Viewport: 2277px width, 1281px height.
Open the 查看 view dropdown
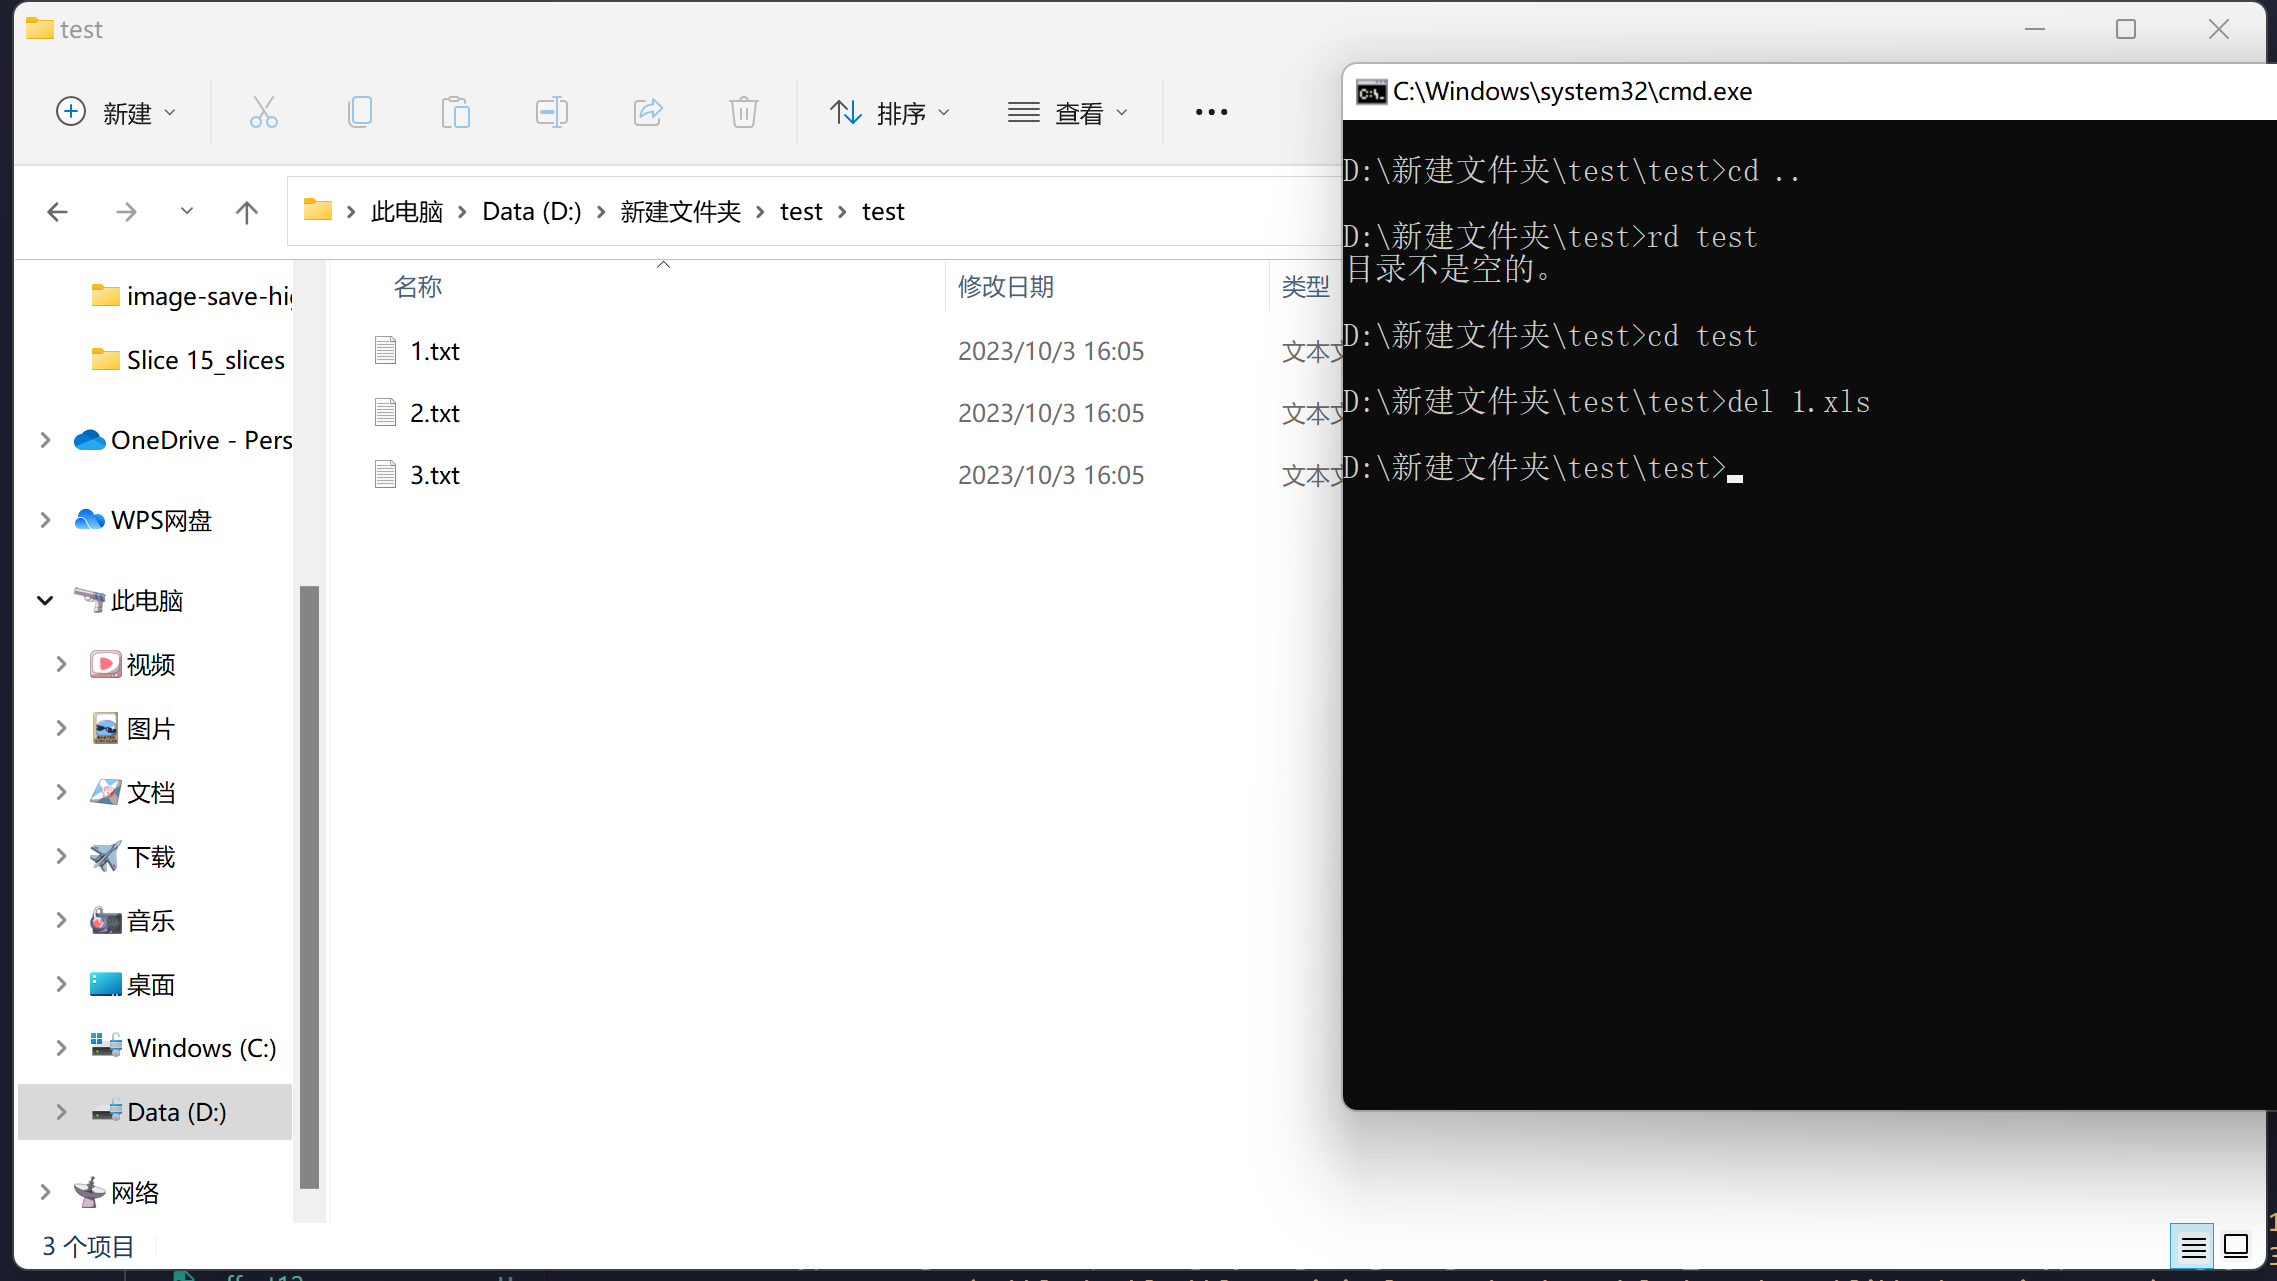1068,113
